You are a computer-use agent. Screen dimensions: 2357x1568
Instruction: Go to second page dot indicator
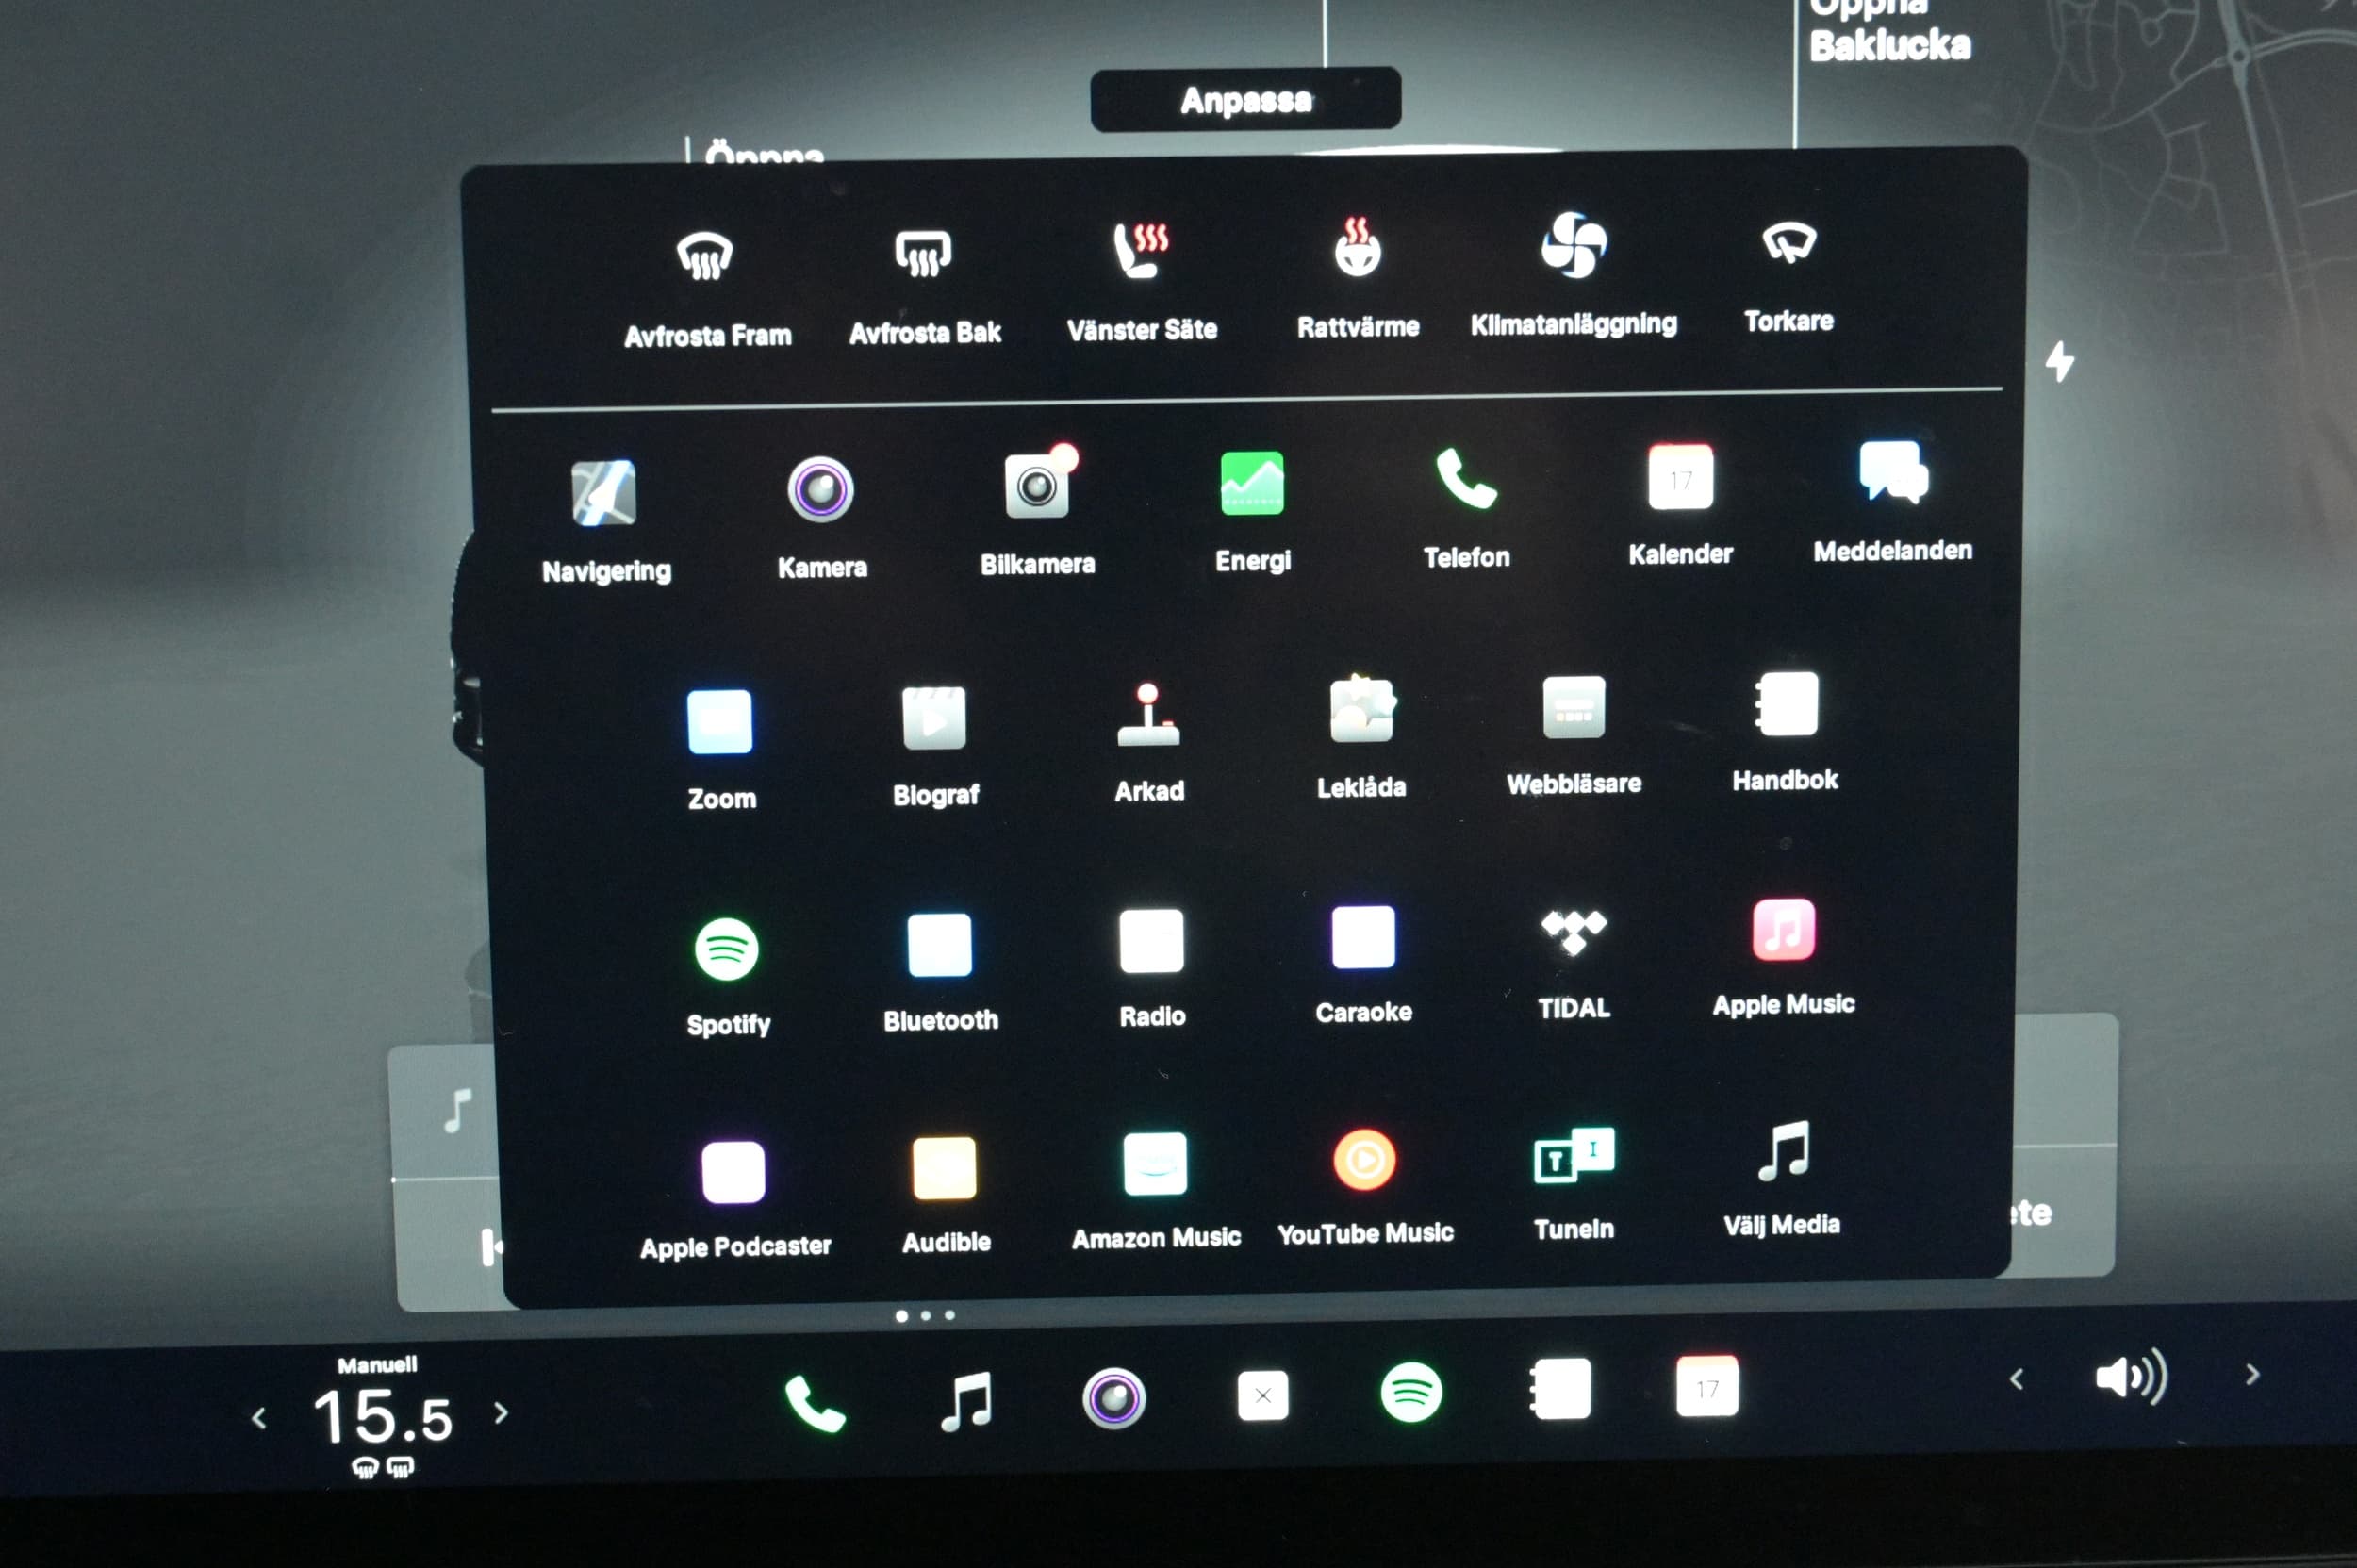coord(925,1316)
